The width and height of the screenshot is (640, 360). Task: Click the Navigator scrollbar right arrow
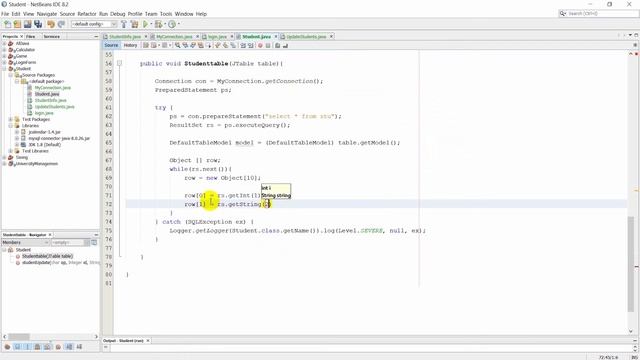click(96, 337)
